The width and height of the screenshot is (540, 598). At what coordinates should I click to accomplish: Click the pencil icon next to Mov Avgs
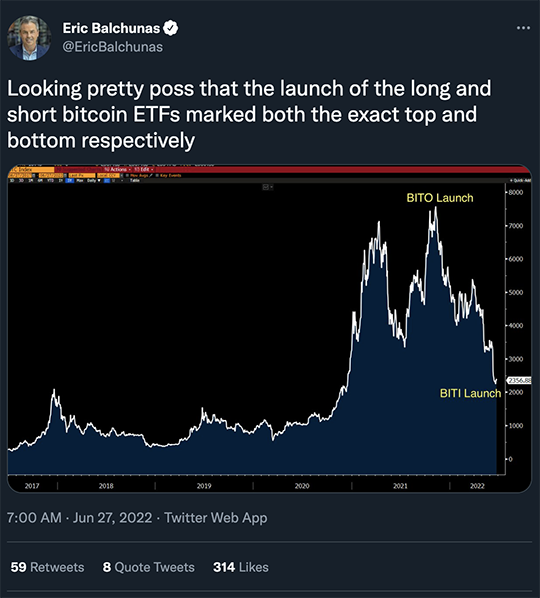pyautogui.click(x=151, y=175)
